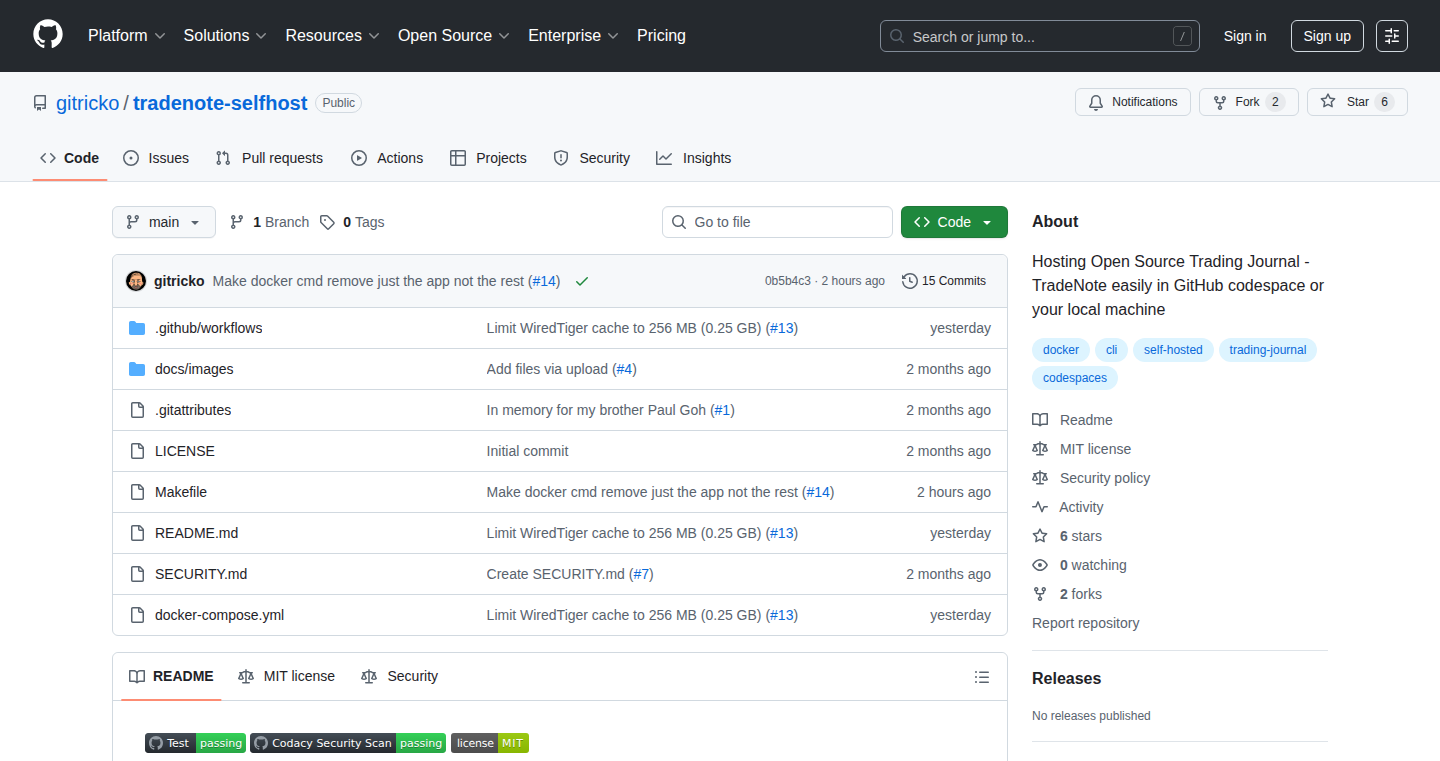Click the docker-compose.yml file icon
1440x761 pixels.
click(137, 615)
